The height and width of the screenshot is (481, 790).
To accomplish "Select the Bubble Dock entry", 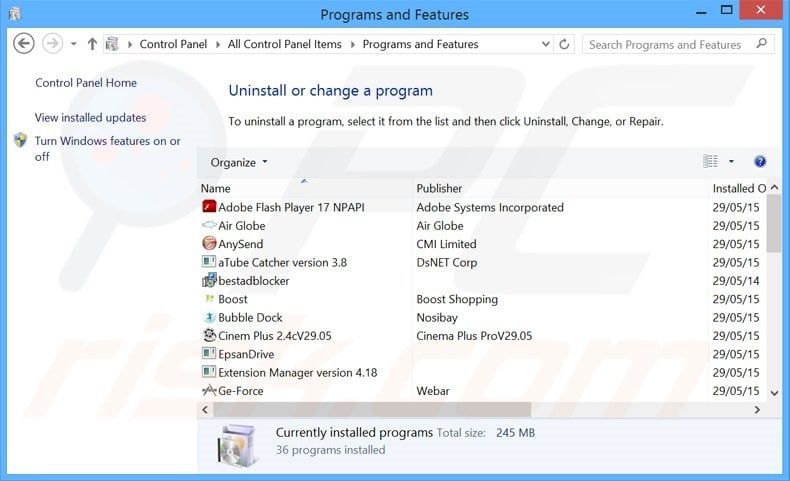I will [x=250, y=317].
